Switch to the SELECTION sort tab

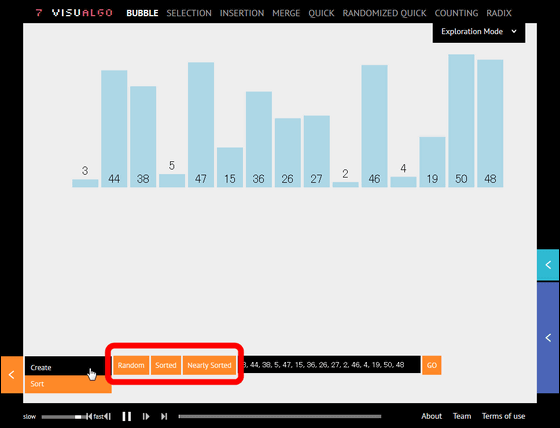click(189, 13)
